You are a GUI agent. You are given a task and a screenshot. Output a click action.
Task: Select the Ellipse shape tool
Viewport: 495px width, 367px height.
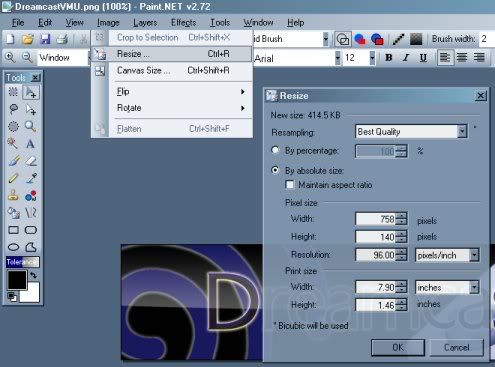[13, 247]
